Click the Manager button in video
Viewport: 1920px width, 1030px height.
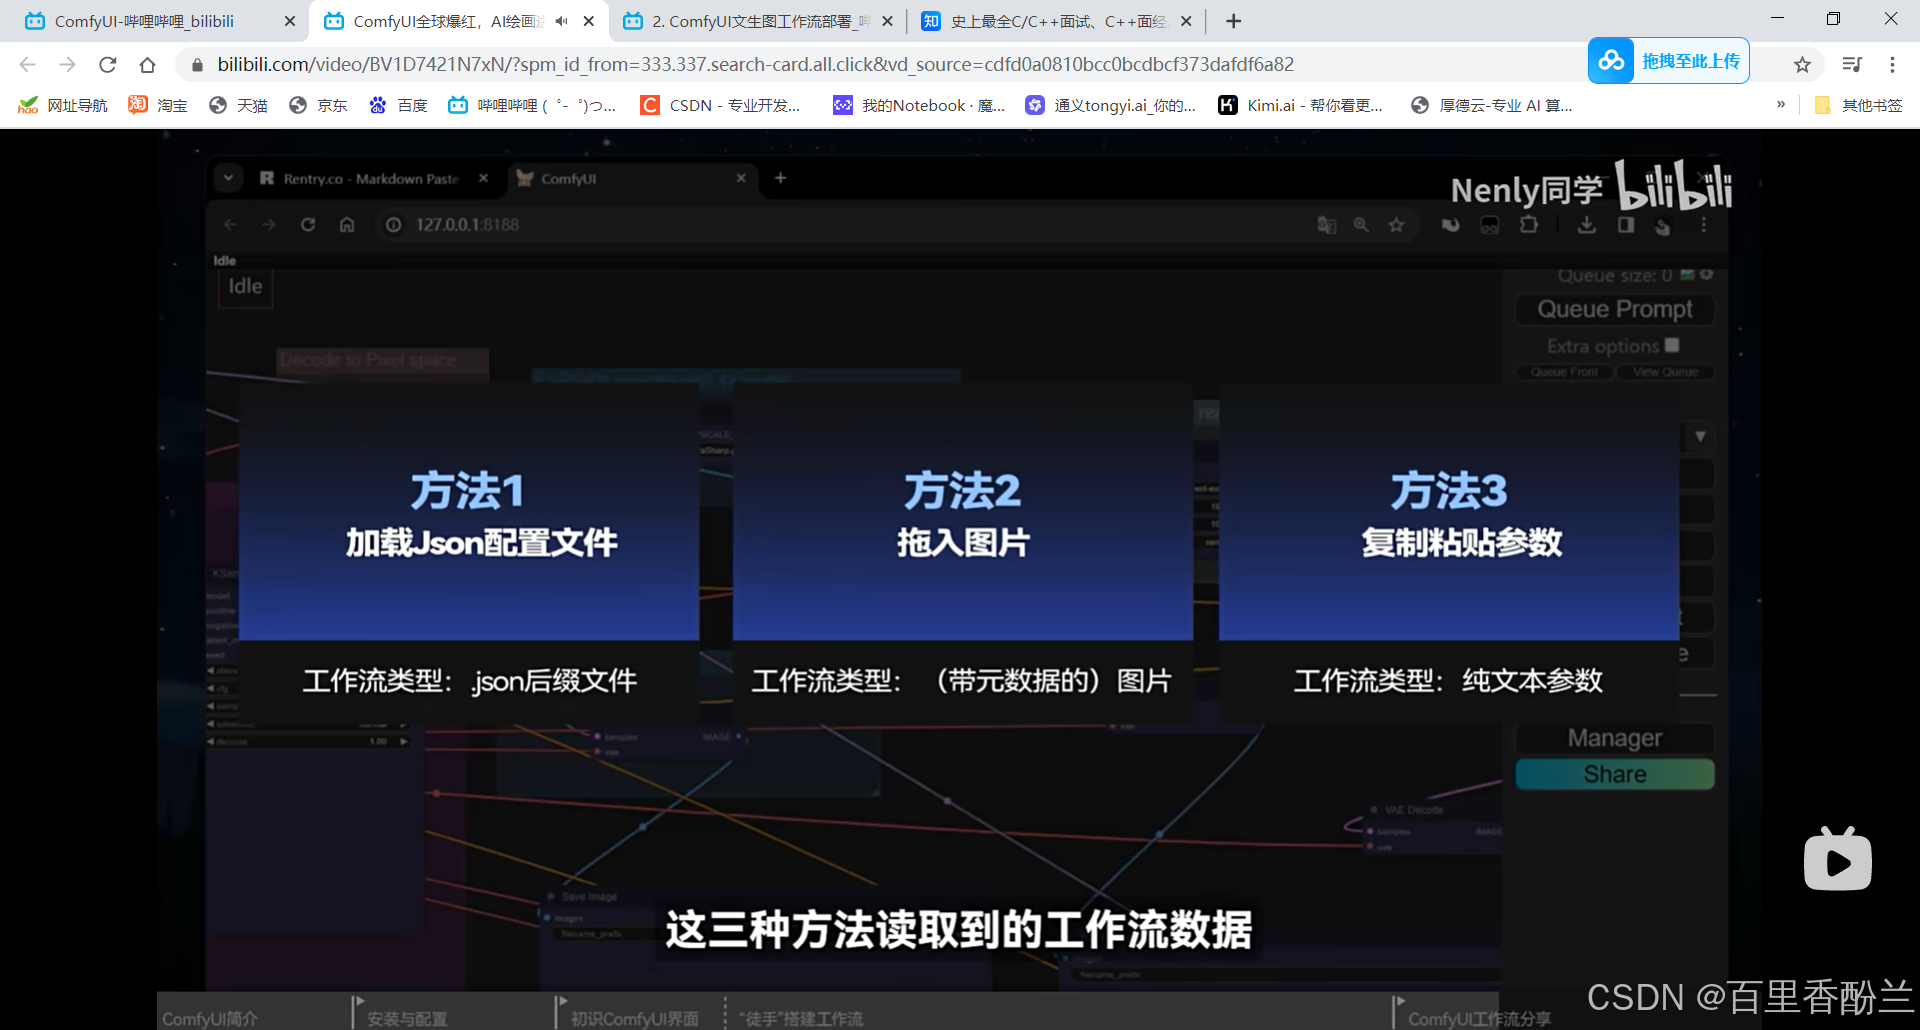tap(1615, 738)
